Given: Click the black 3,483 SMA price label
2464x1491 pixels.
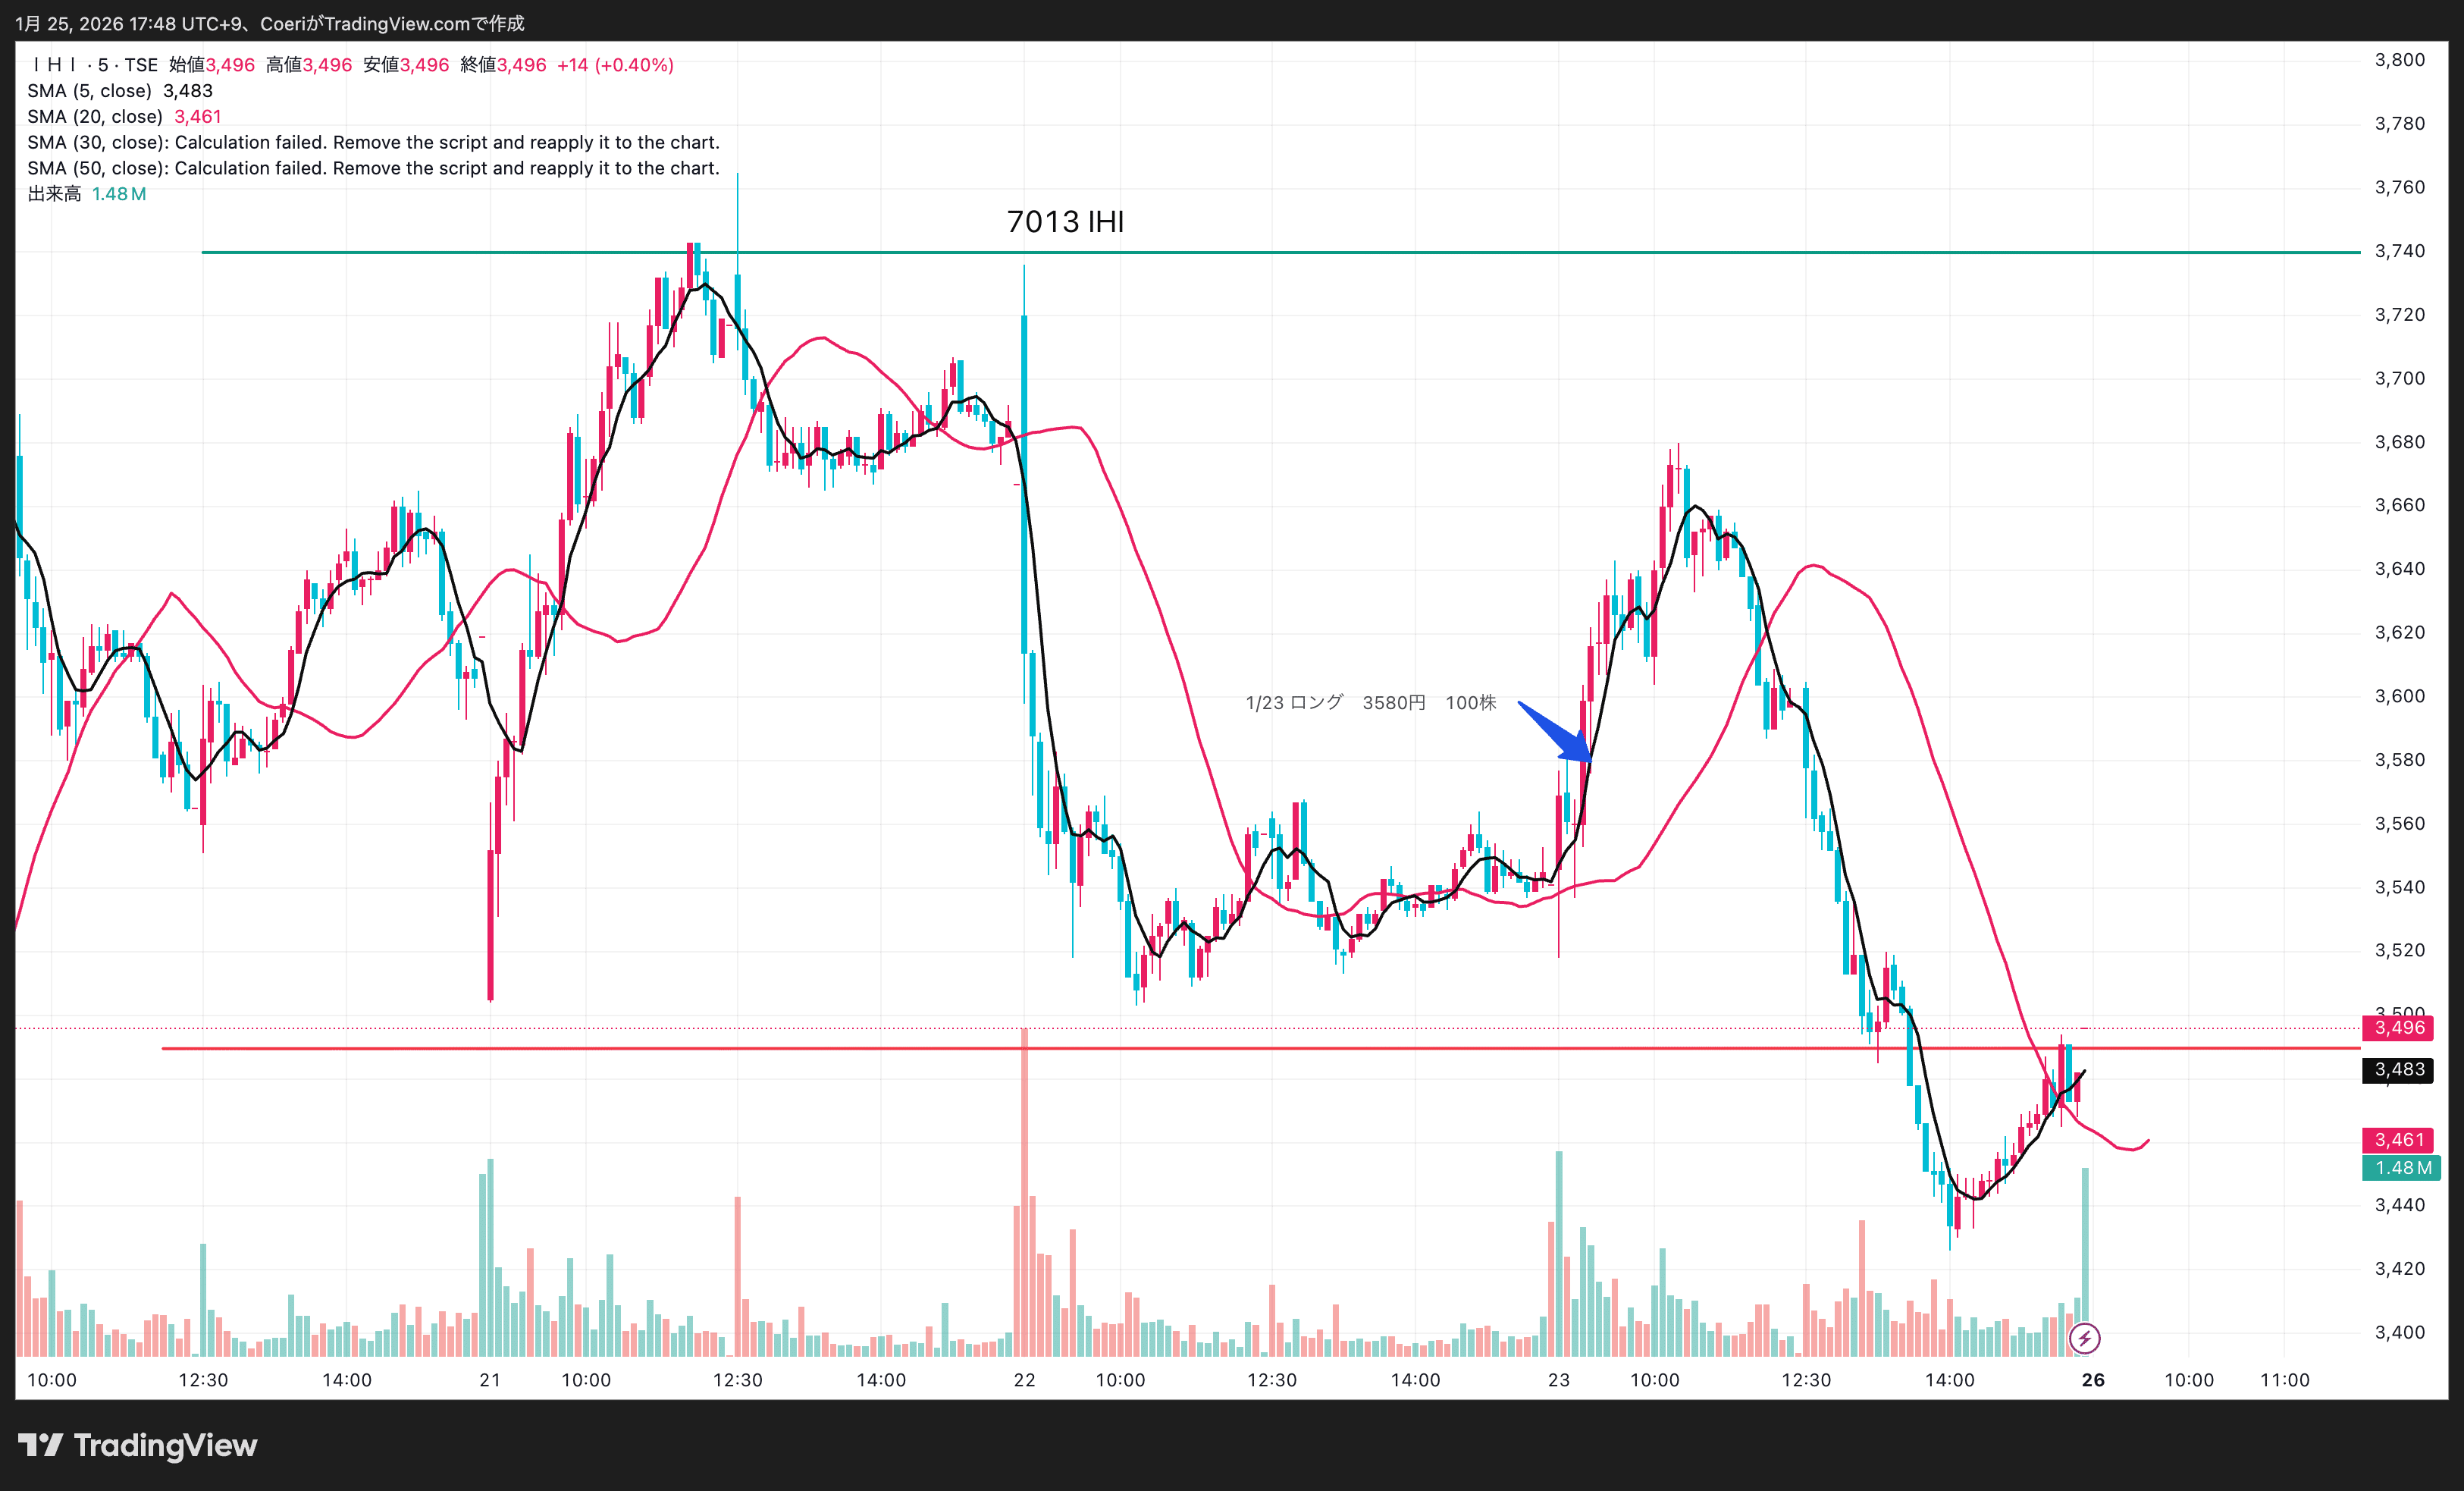Looking at the screenshot, I should (x=2398, y=1070).
